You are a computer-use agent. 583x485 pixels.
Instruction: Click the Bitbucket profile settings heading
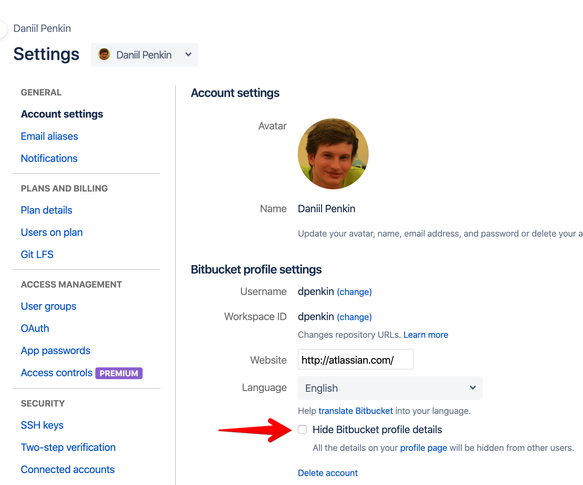[x=256, y=269]
